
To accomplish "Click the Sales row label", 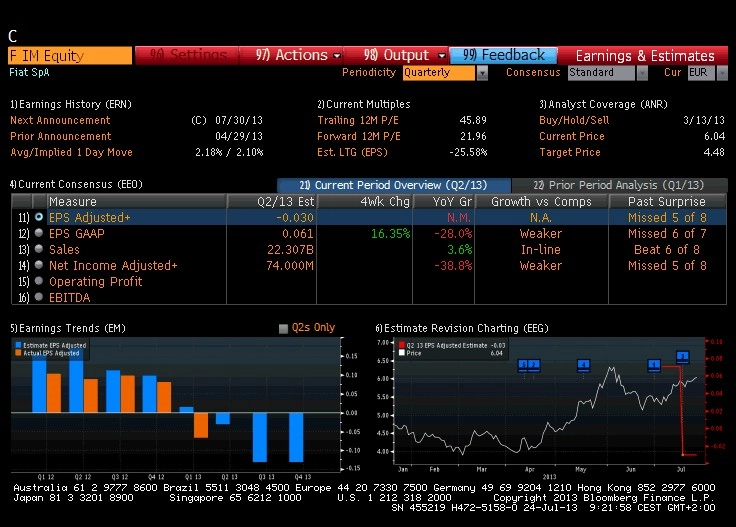I will [x=64, y=250].
